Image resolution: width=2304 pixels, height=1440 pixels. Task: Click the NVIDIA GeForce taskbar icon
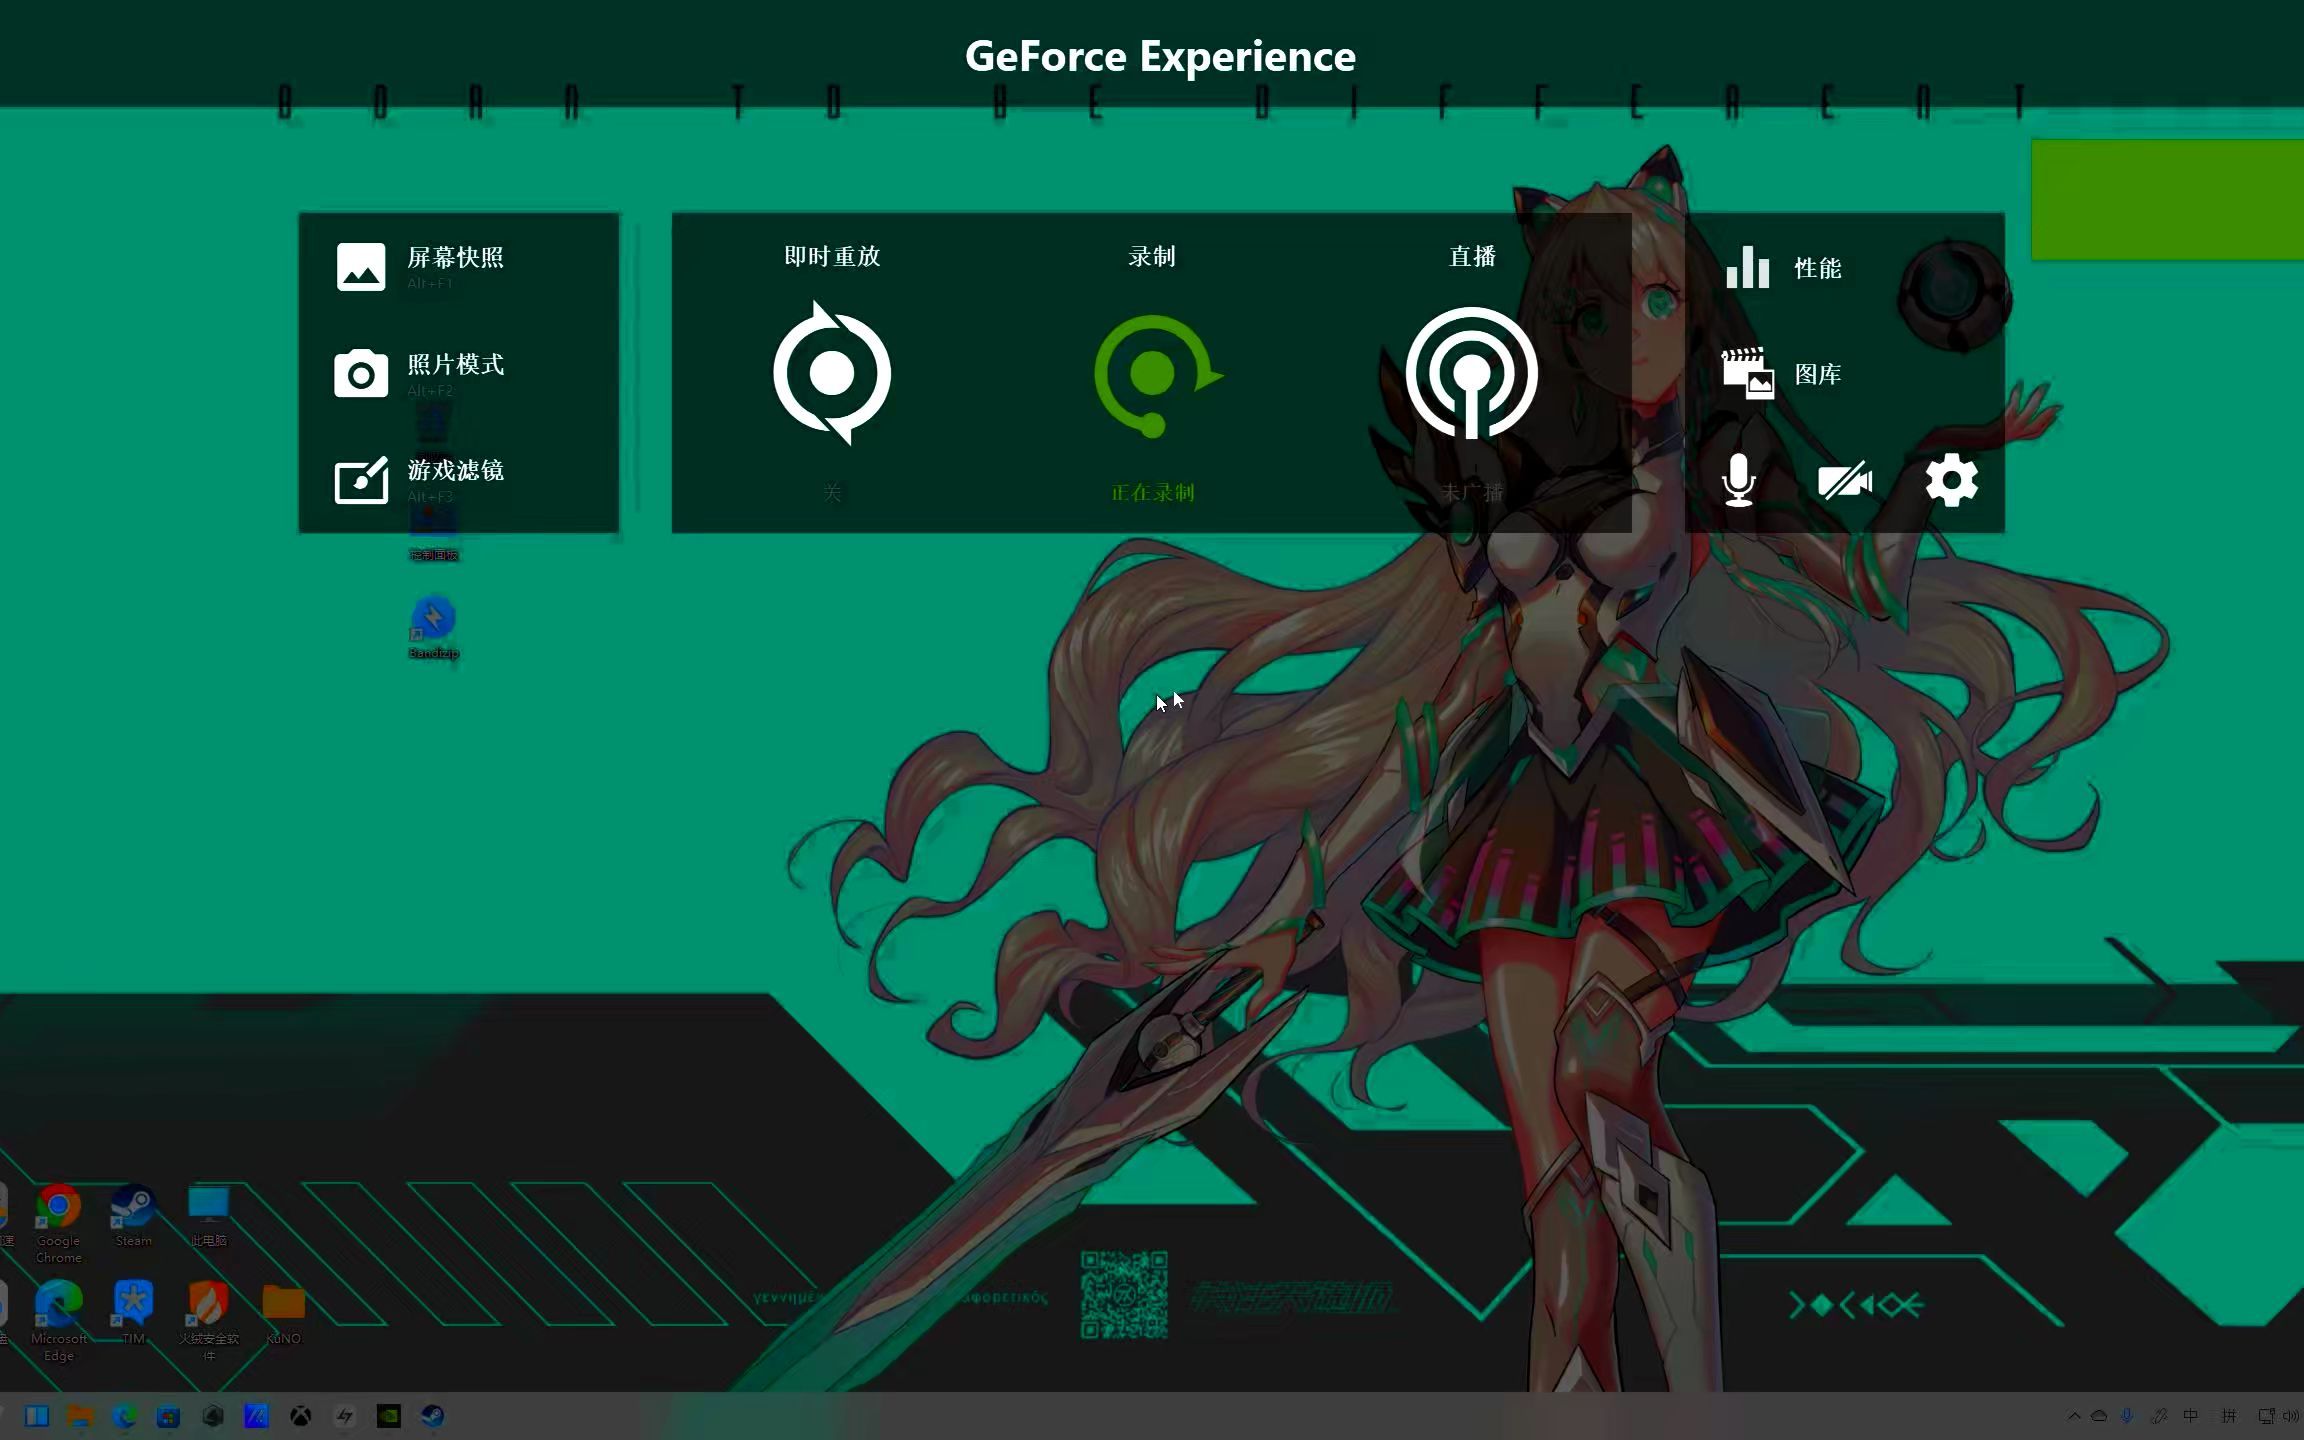tap(388, 1415)
